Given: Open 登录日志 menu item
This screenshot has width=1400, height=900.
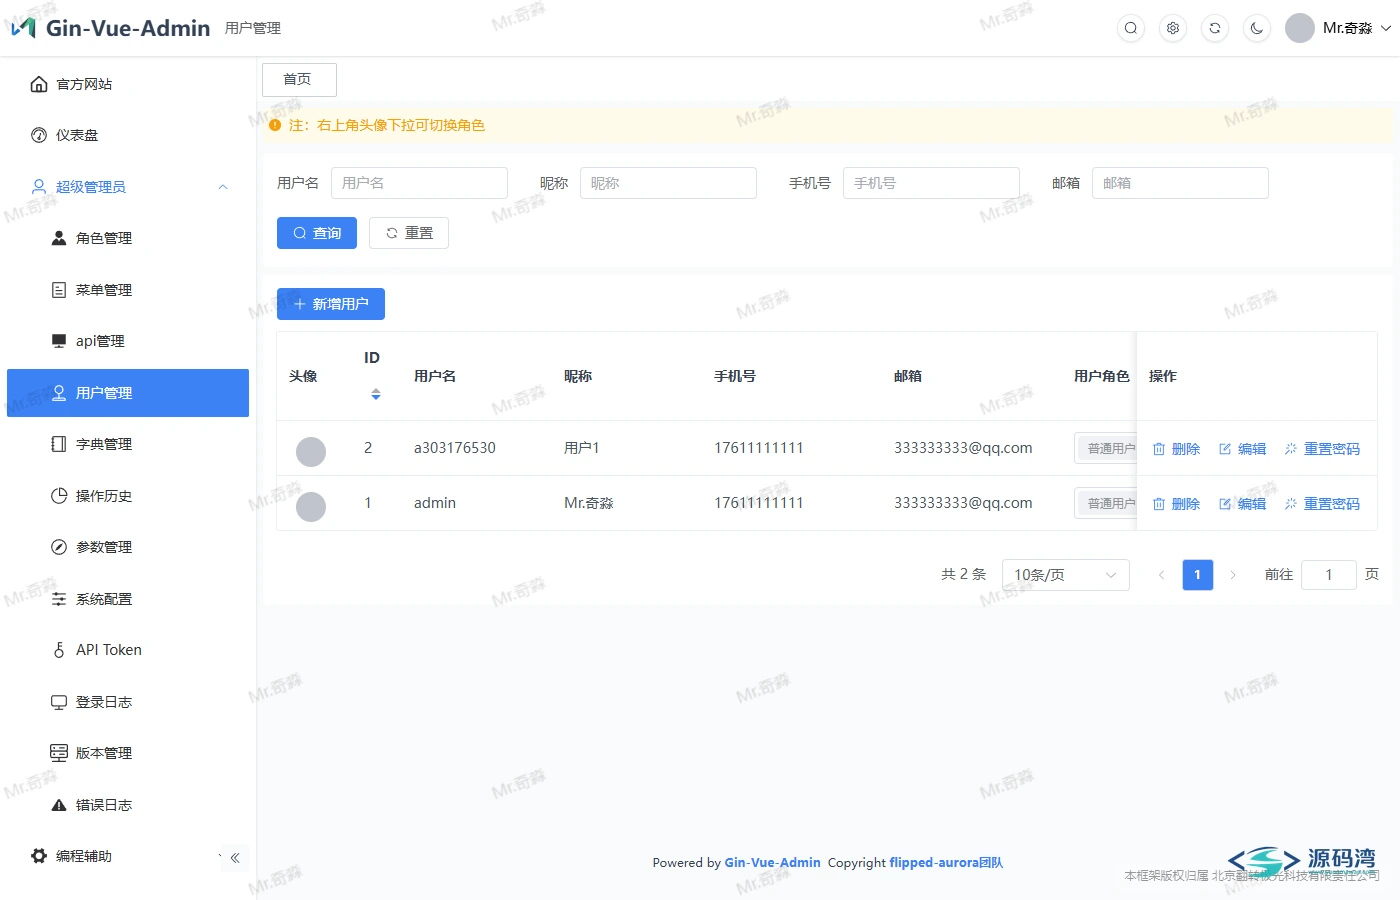Looking at the screenshot, I should 128,702.
